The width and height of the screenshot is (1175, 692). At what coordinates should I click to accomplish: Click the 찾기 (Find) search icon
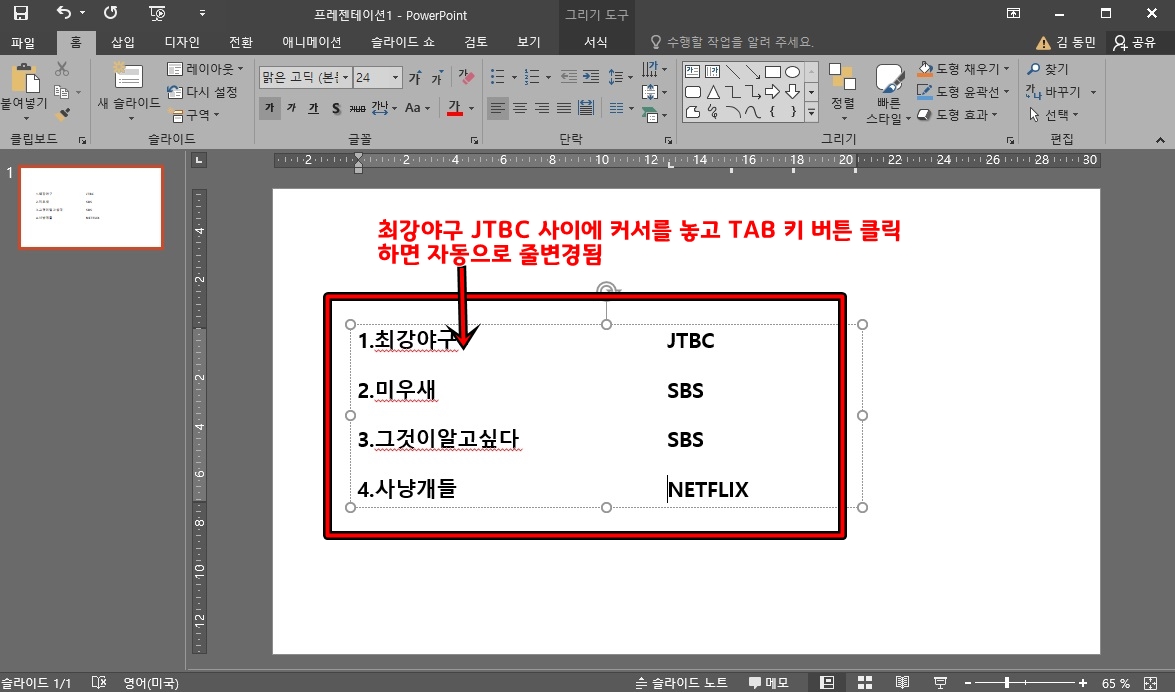pos(1034,69)
